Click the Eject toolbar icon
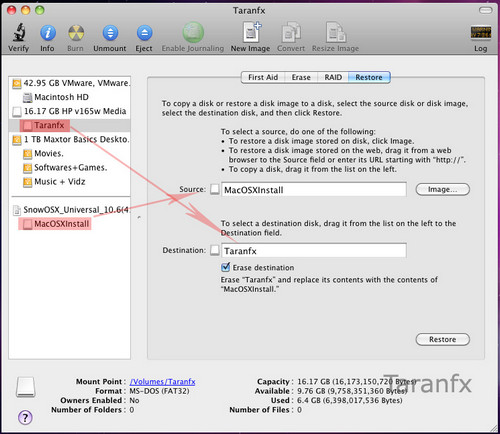 tap(144, 33)
